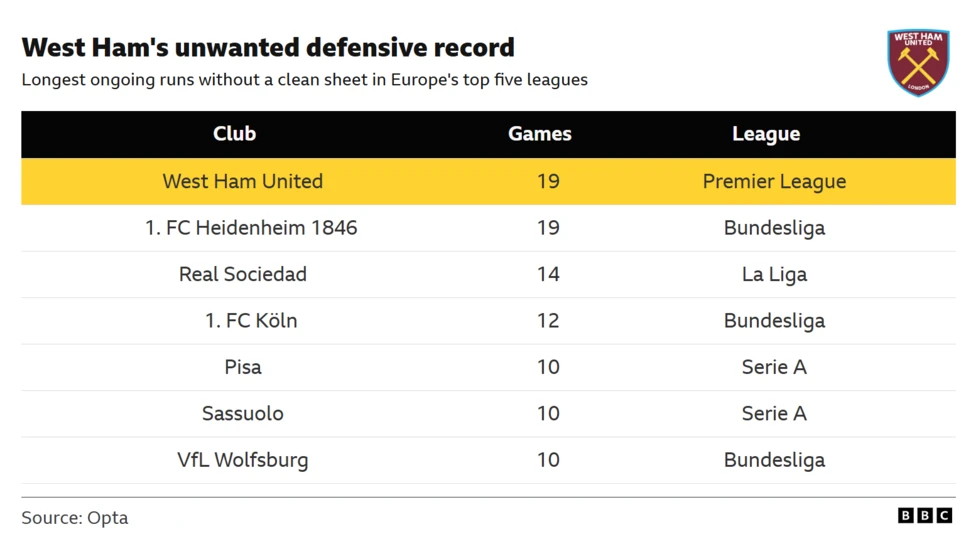Click the Pisa club name
This screenshot has height=554, width=976.
(243, 367)
